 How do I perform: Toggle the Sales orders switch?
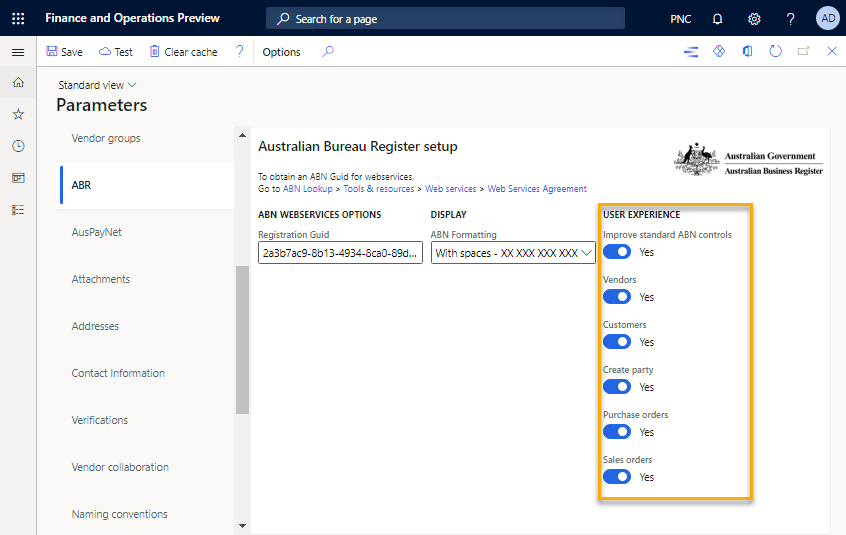tap(617, 477)
